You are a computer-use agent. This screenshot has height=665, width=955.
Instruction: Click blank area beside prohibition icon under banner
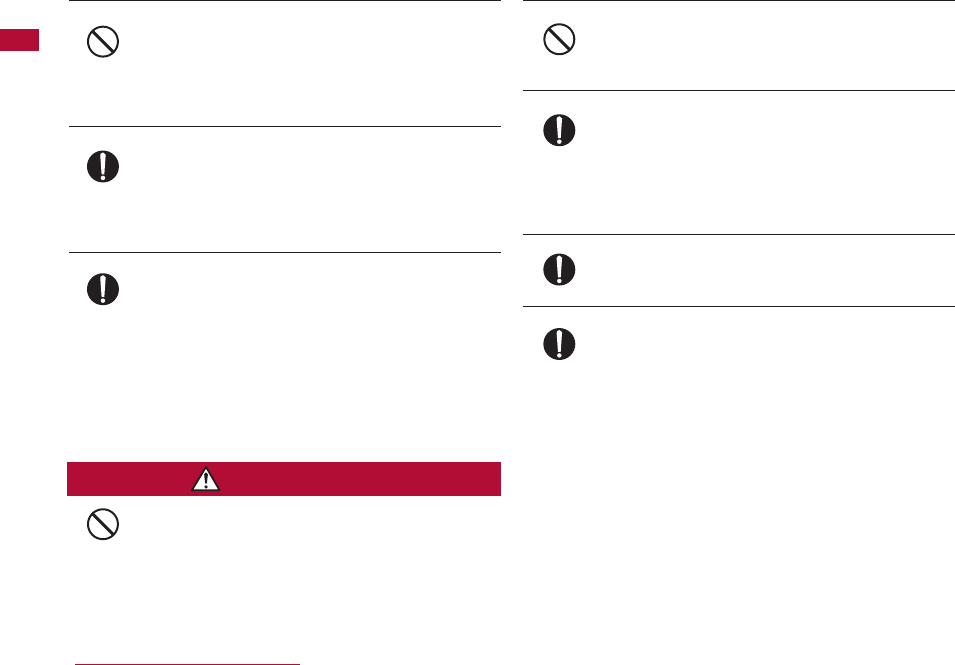(300, 560)
